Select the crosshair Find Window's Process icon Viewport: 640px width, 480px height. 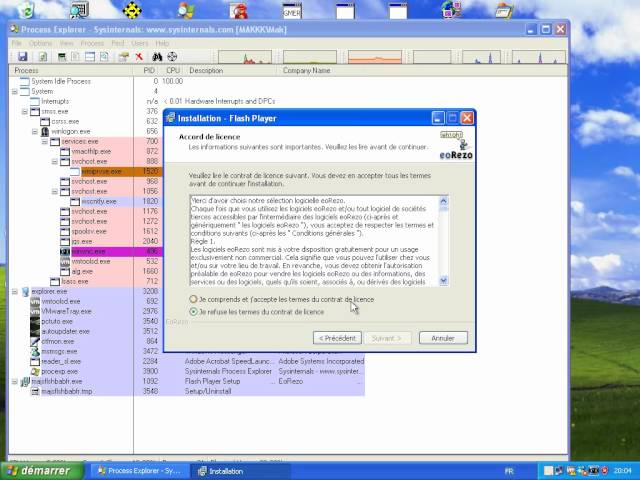[172, 57]
